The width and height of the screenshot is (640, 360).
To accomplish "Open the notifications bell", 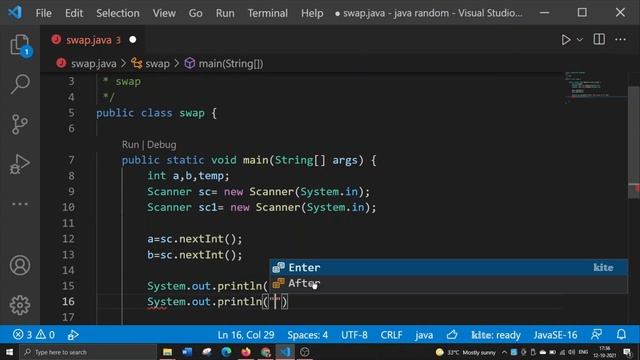I will pos(621,335).
